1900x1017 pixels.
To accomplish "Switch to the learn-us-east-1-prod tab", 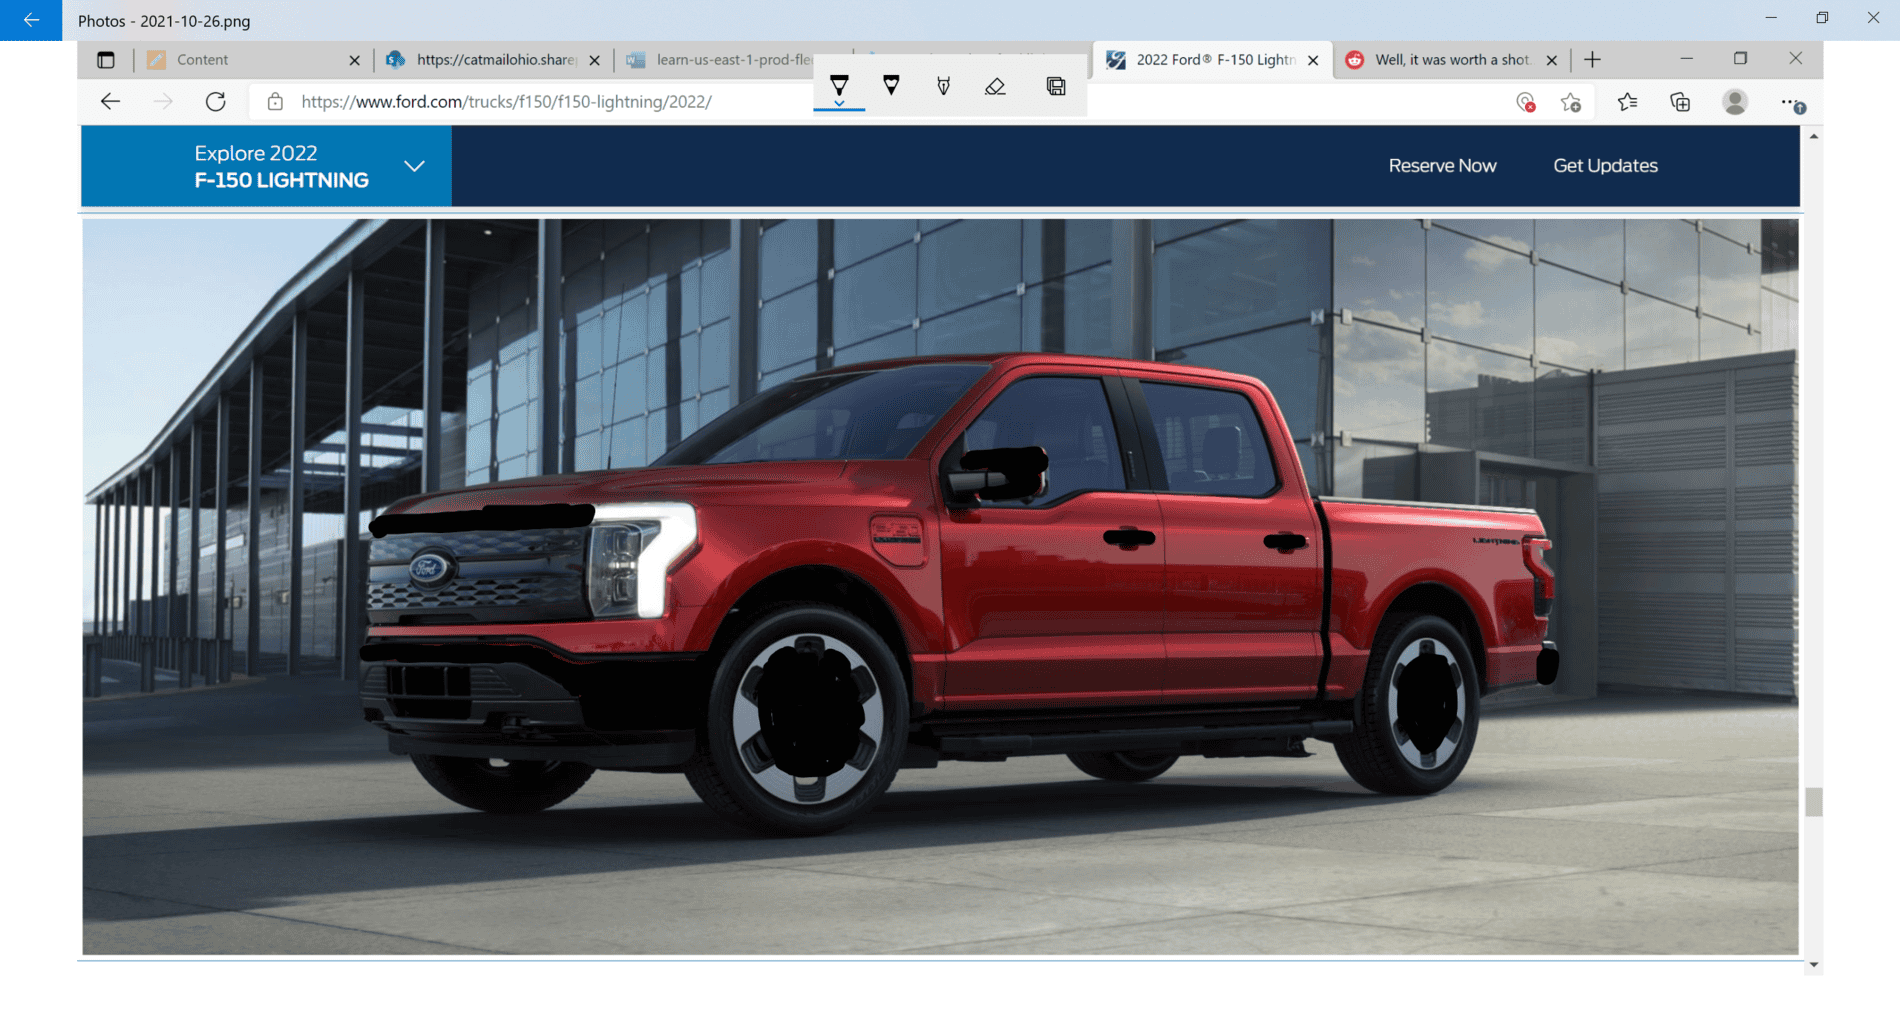I will tap(720, 60).
